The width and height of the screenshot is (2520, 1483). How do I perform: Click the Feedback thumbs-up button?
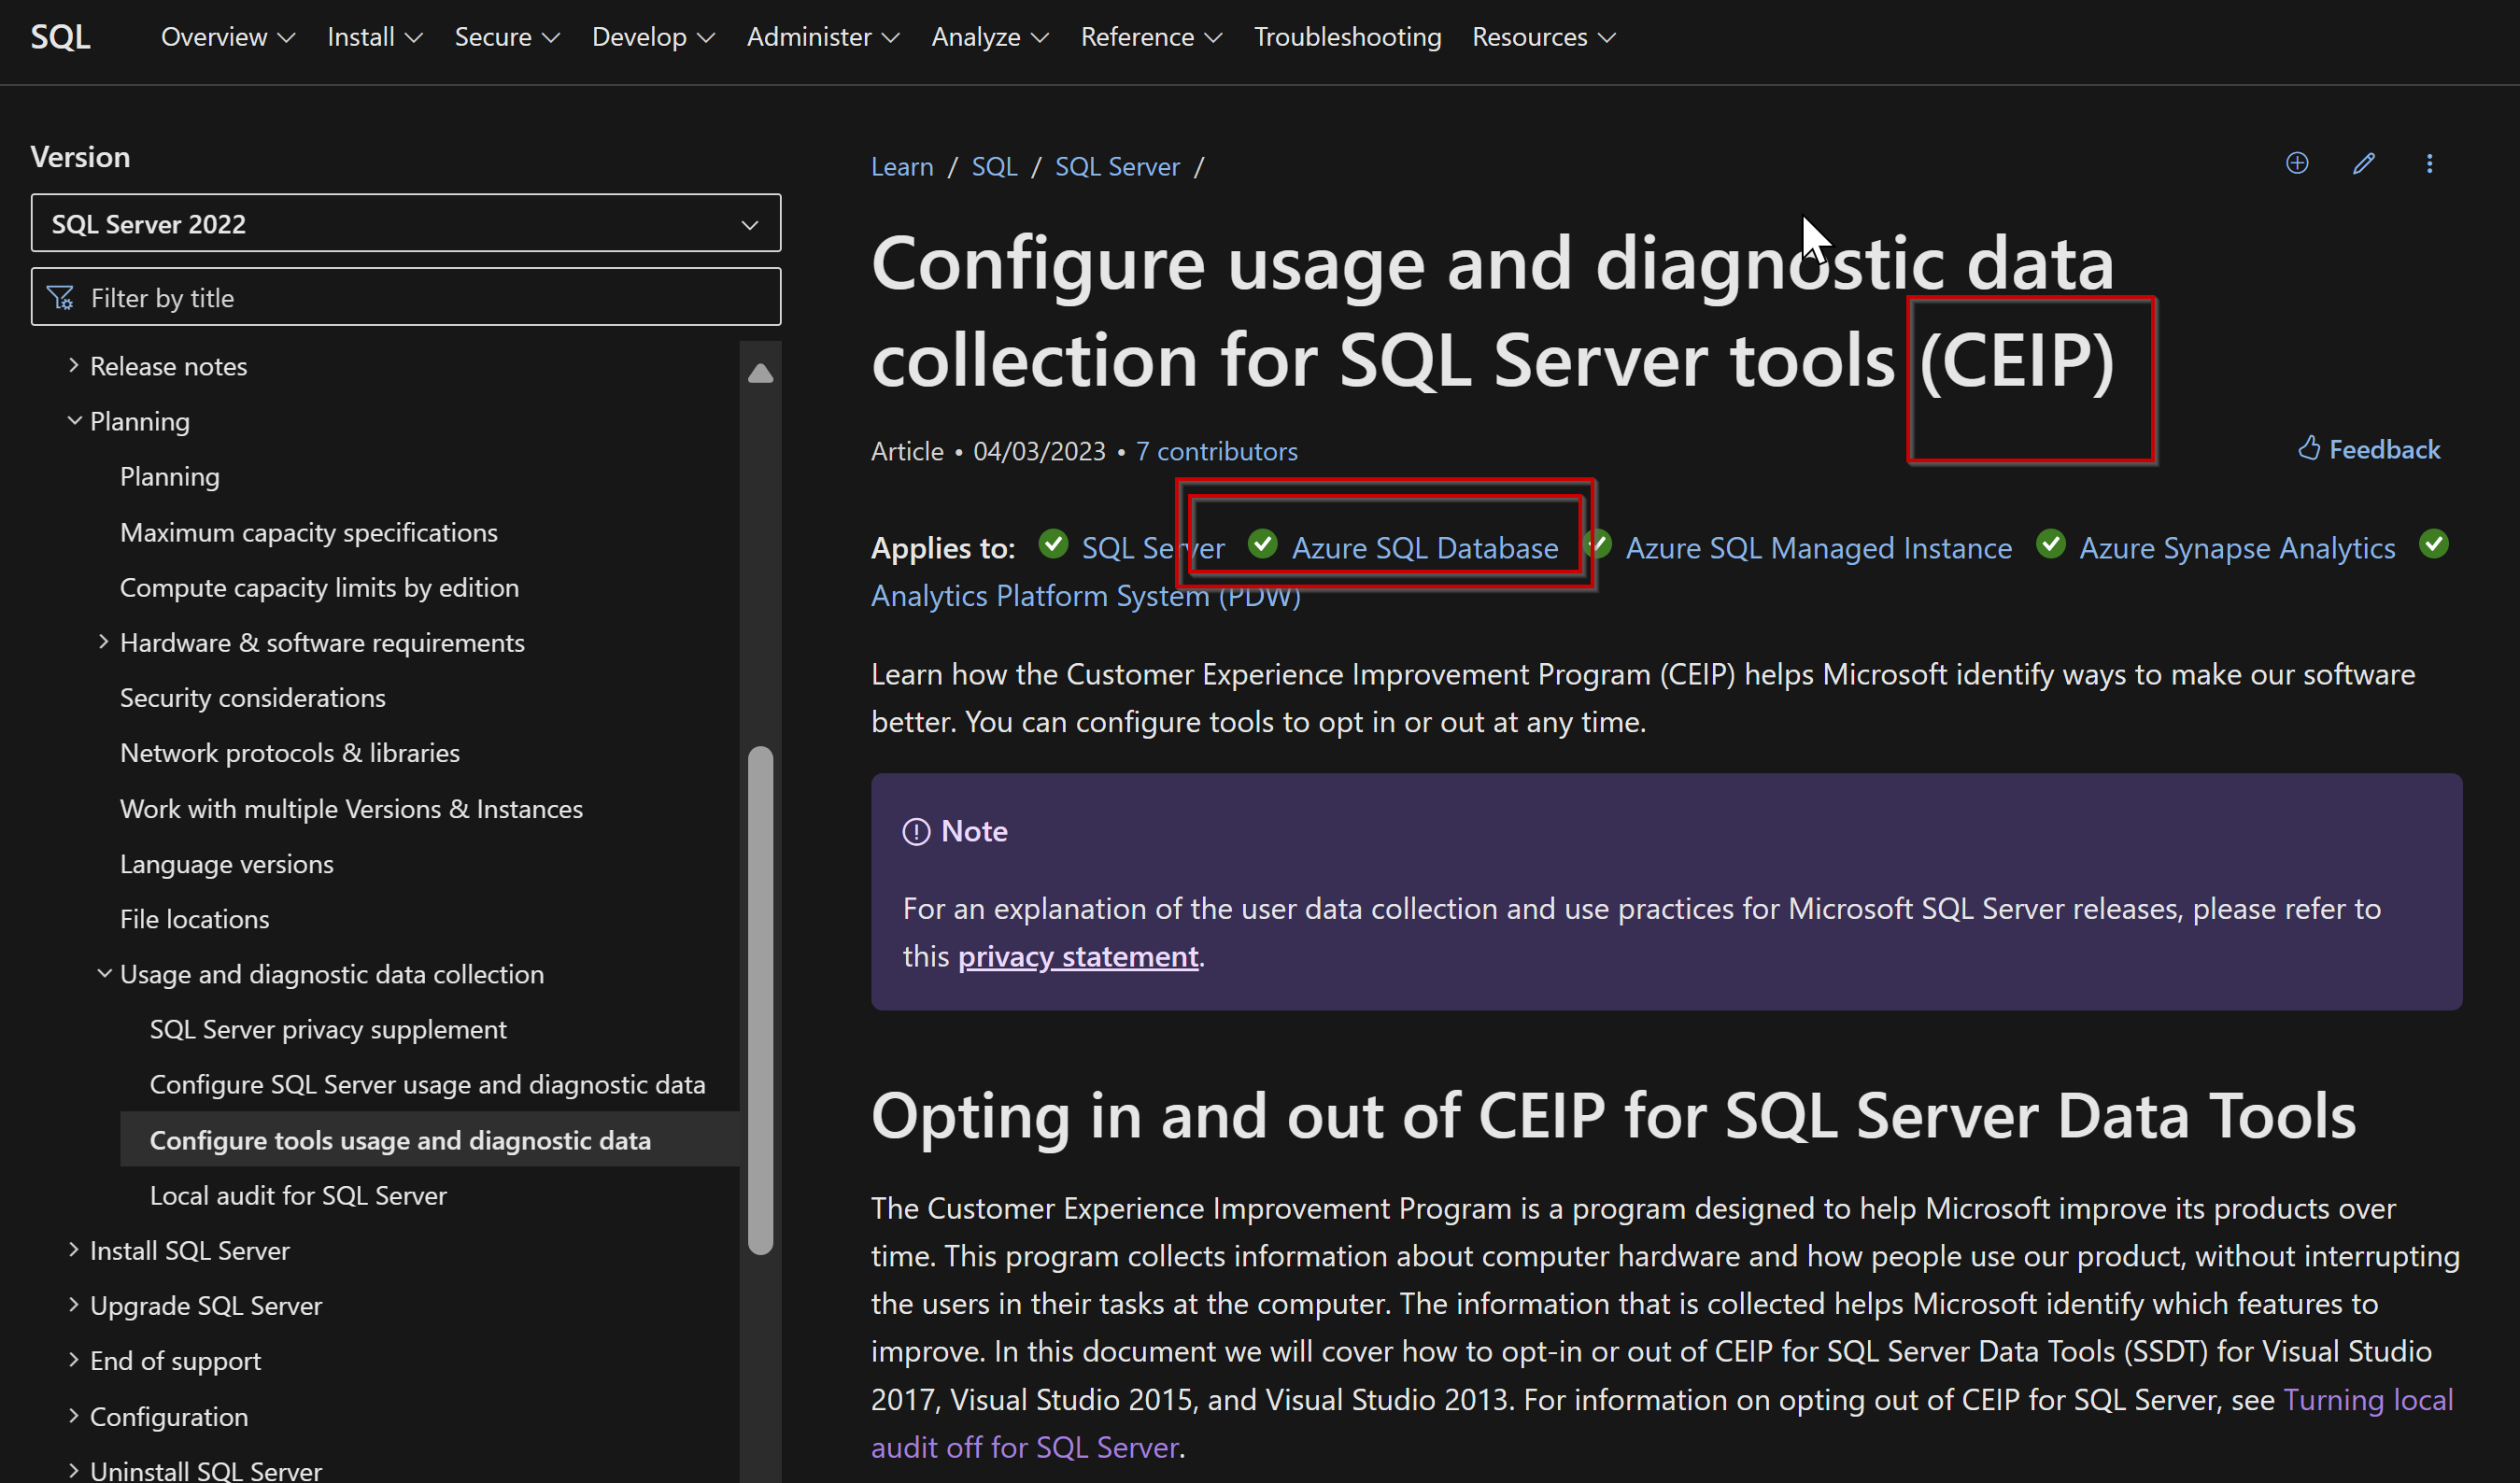pyautogui.click(x=2369, y=449)
